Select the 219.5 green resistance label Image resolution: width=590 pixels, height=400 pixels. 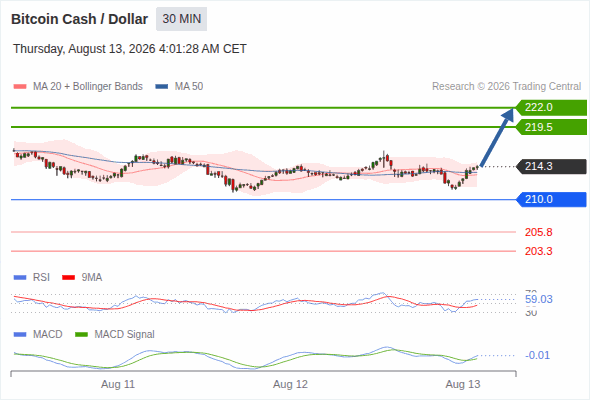551,127
